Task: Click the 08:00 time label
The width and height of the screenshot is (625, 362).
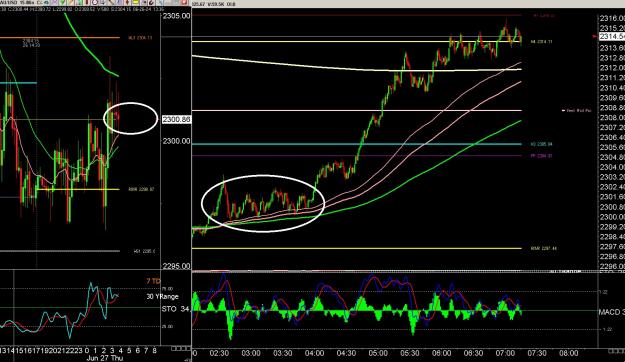Action: pos(568,353)
